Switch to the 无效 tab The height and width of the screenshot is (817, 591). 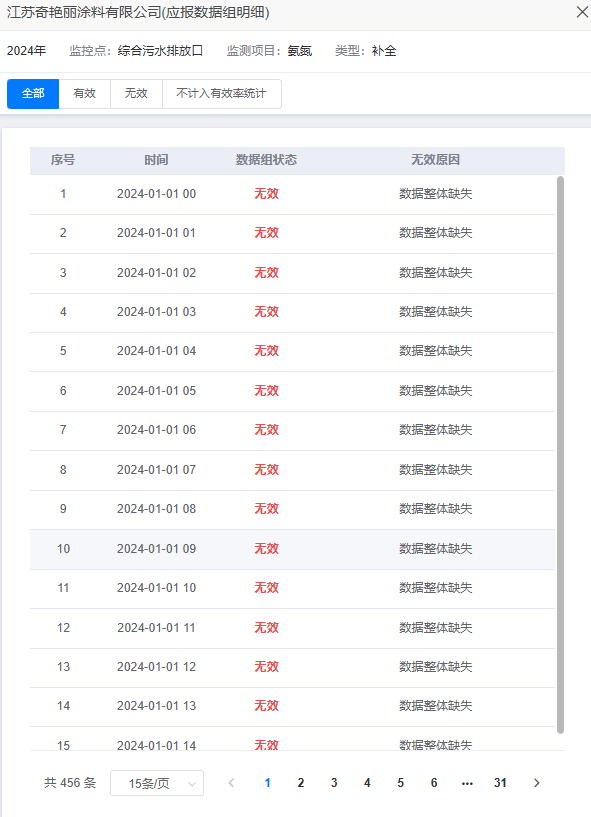(136, 94)
